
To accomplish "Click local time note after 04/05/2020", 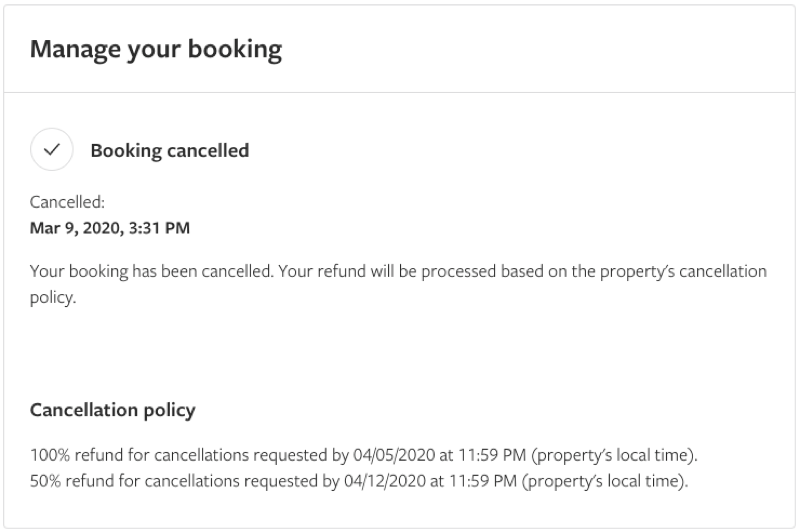I will pyautogui.click(x=614, y=455).
